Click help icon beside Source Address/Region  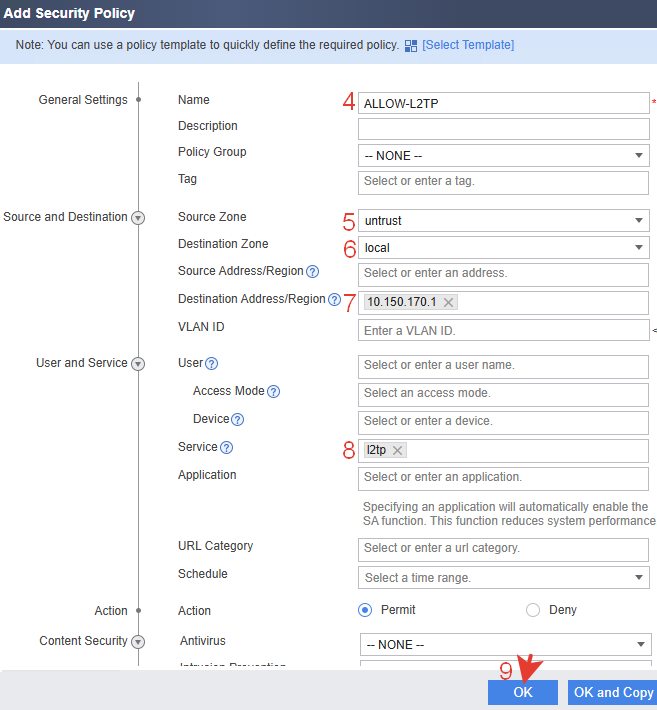(312, 272)
